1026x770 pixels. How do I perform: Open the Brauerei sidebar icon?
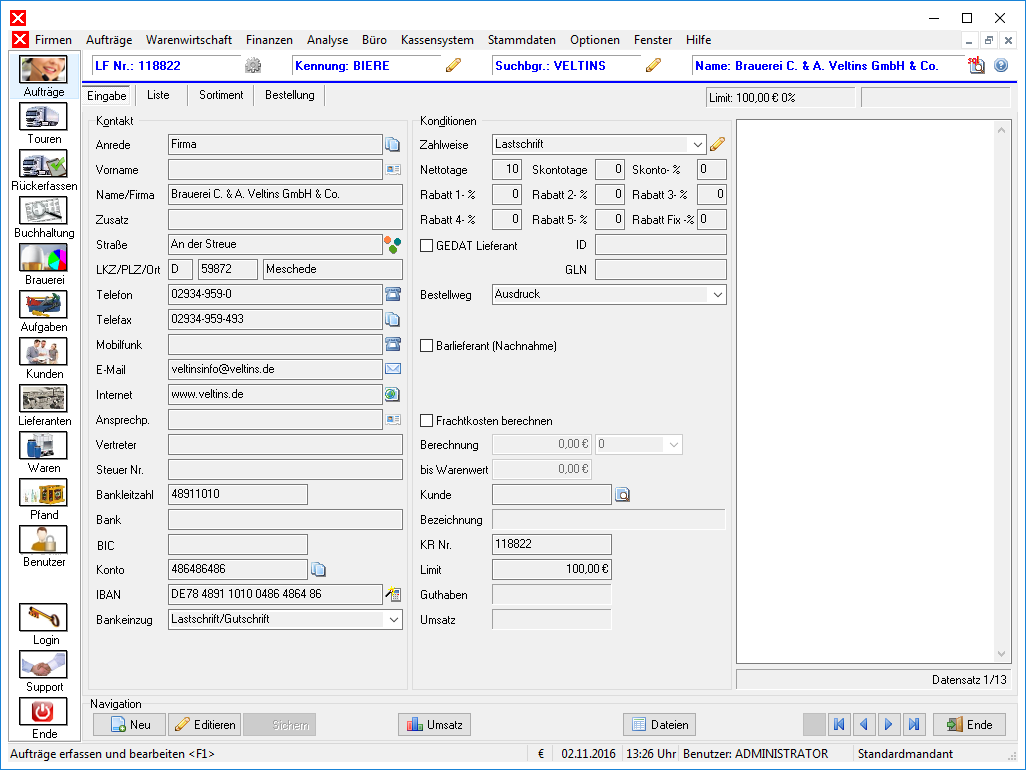43,258
